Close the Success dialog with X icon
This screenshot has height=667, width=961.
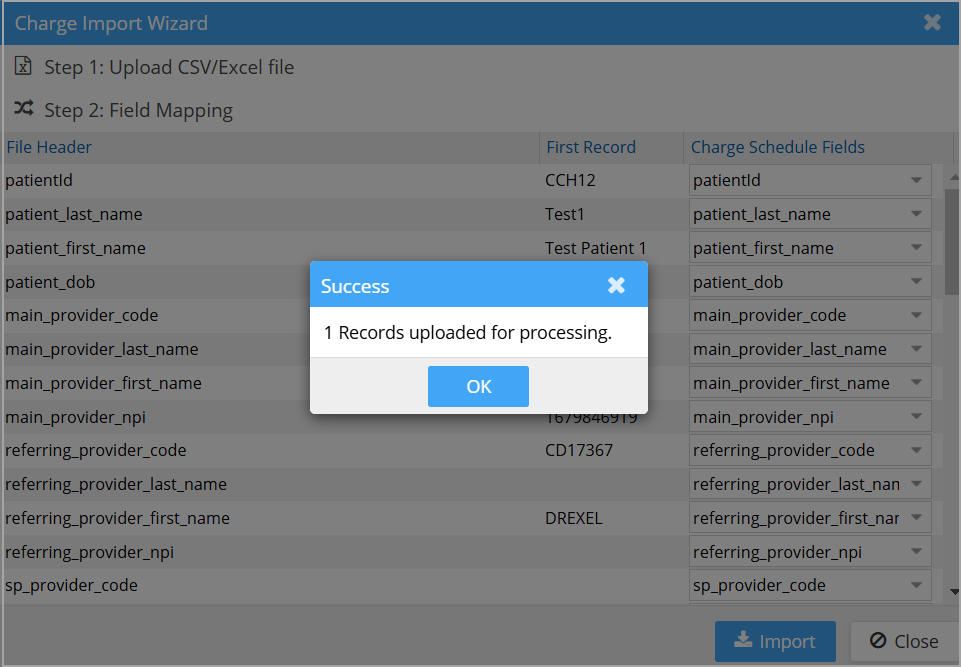[x=616, y=286]
